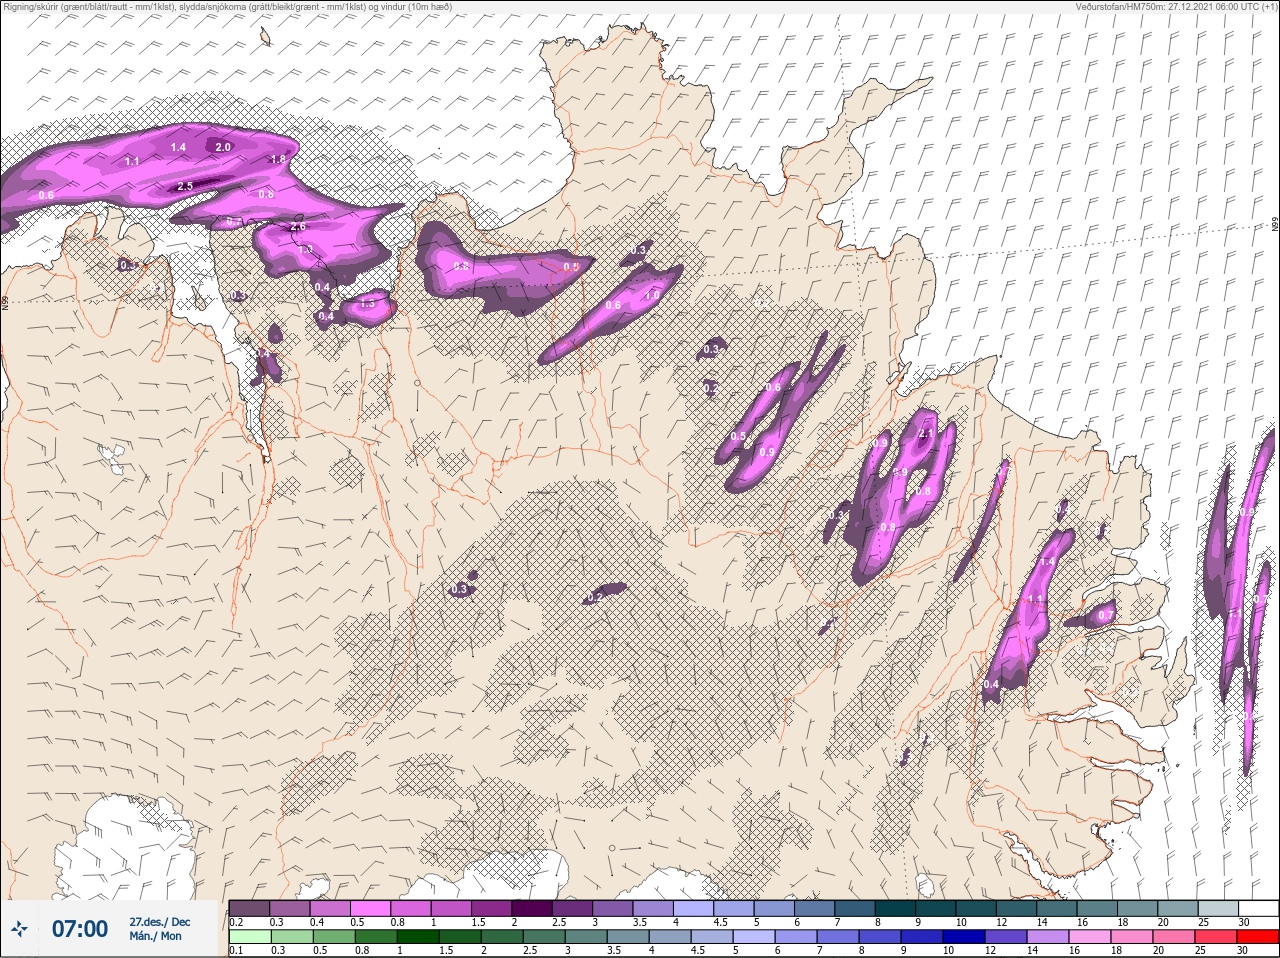This screenshot has height=958, width=1280.
Task: Click the 2.6 precipitation value on the map
Action: [x=297, y=227]
